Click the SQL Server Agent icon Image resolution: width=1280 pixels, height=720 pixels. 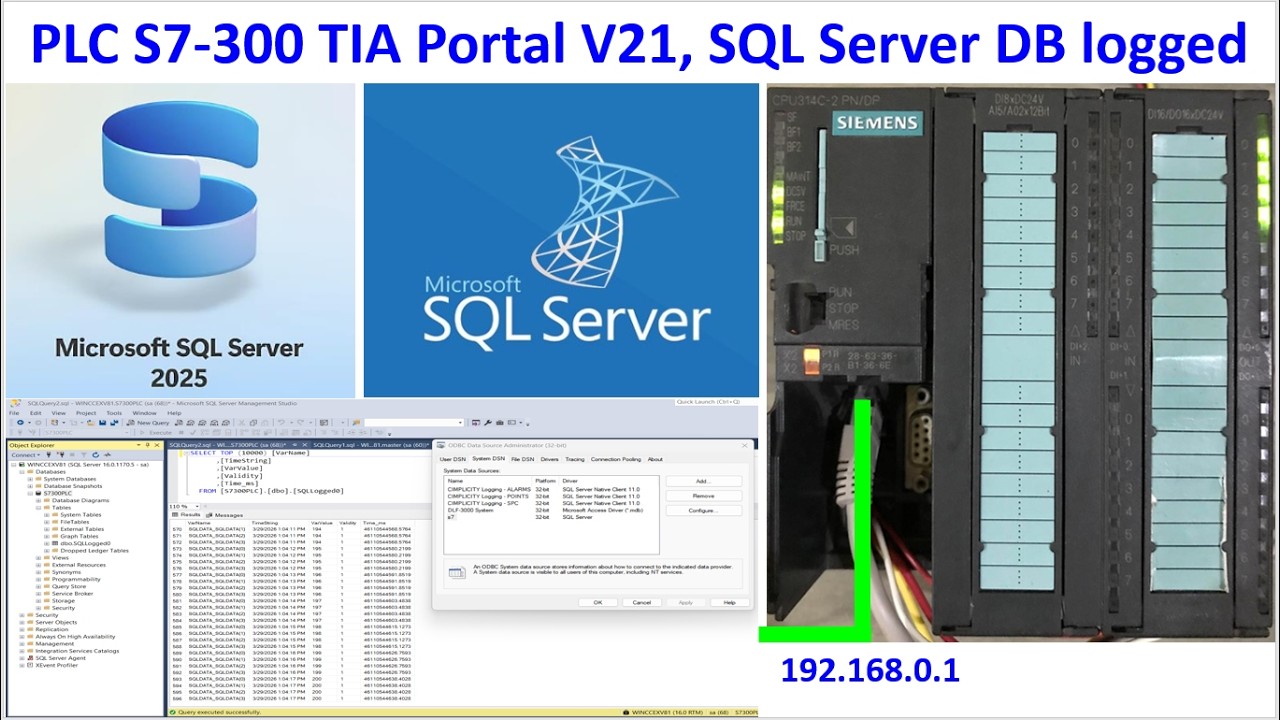[x=30, y=658]
